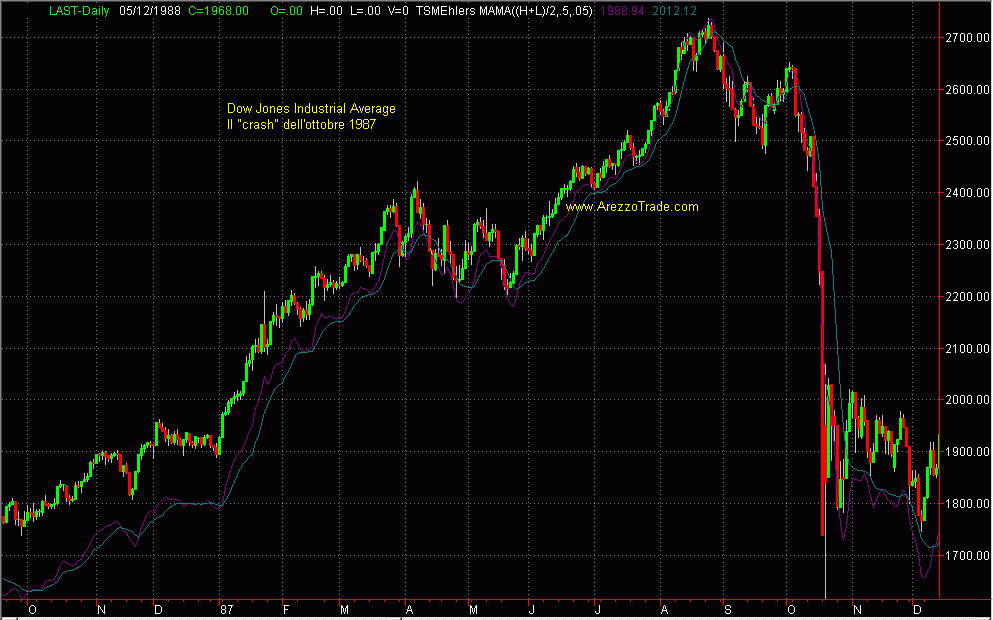Click the 2300.00 price axis label
Screen dimensions: 993x620
click(x=967, y=245)
